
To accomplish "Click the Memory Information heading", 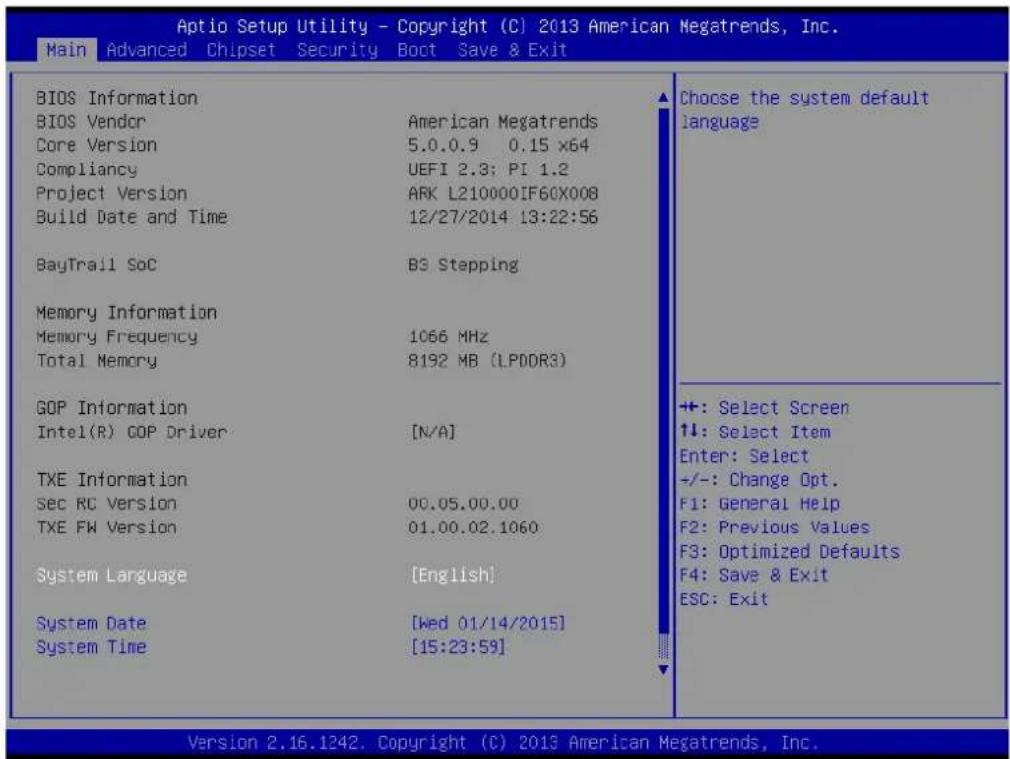I will [126, 312].
